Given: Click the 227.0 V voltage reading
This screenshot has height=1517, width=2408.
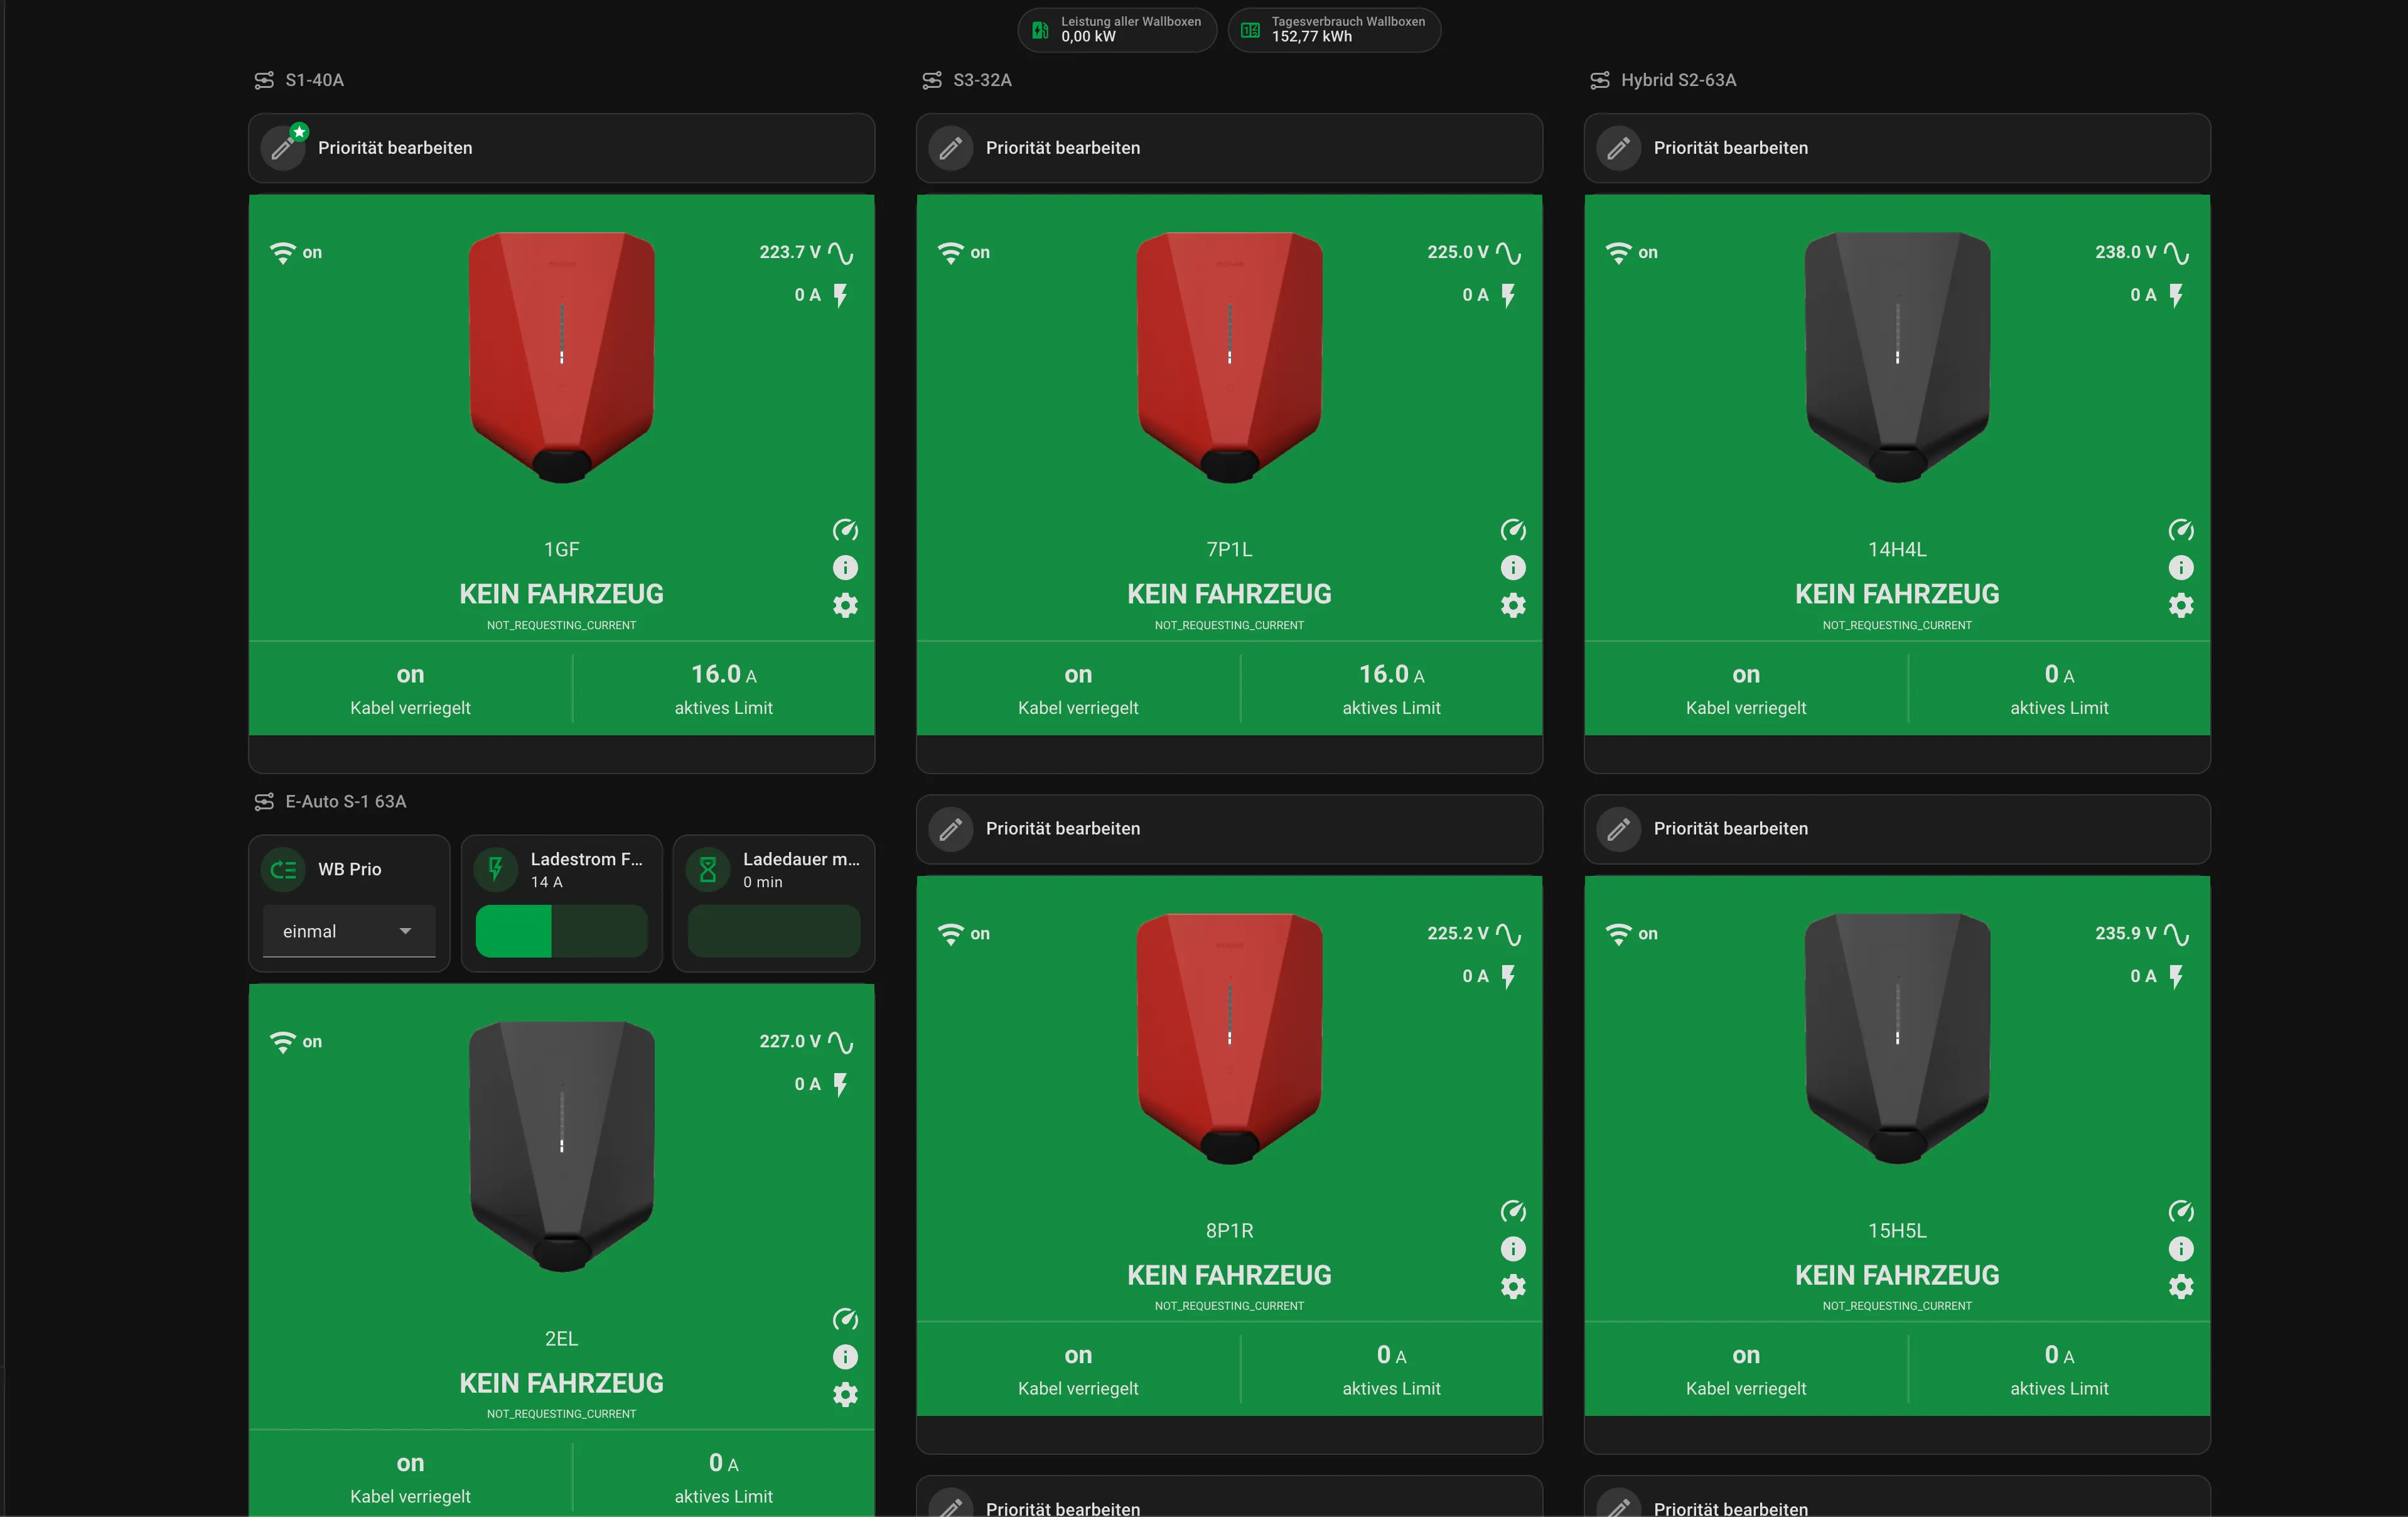Looking at the screenshot, I should pyautogui.click(x=790, y=1041).
